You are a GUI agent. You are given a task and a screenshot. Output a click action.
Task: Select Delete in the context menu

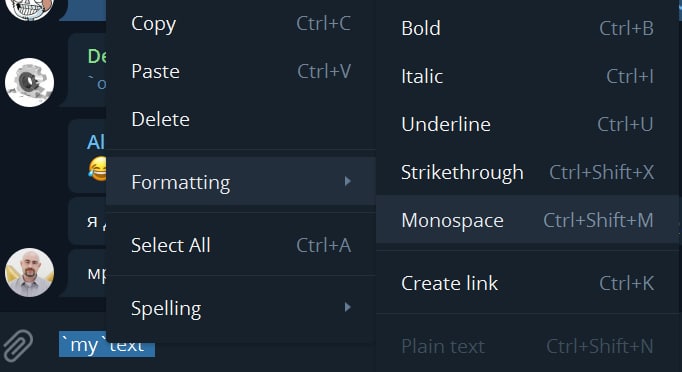coord(241,119)
